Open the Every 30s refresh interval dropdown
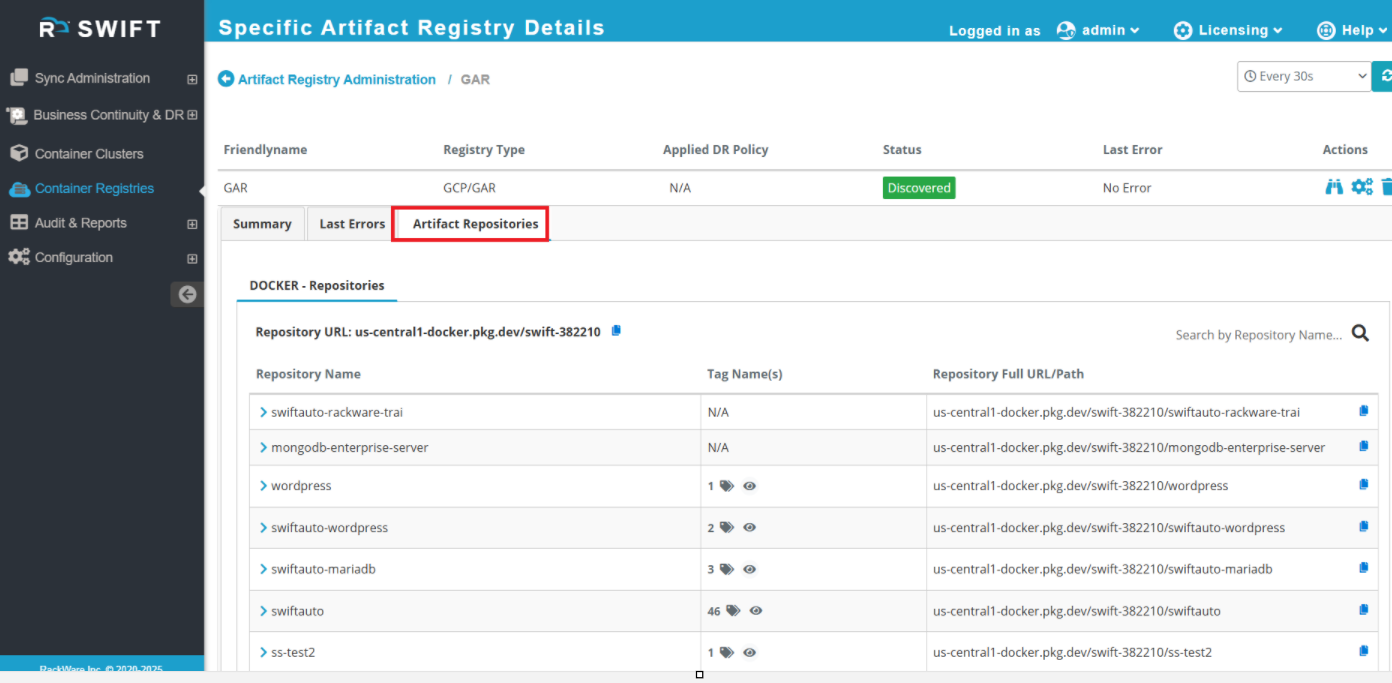Screen dimensions: 1392x683 click(1304, 76)
